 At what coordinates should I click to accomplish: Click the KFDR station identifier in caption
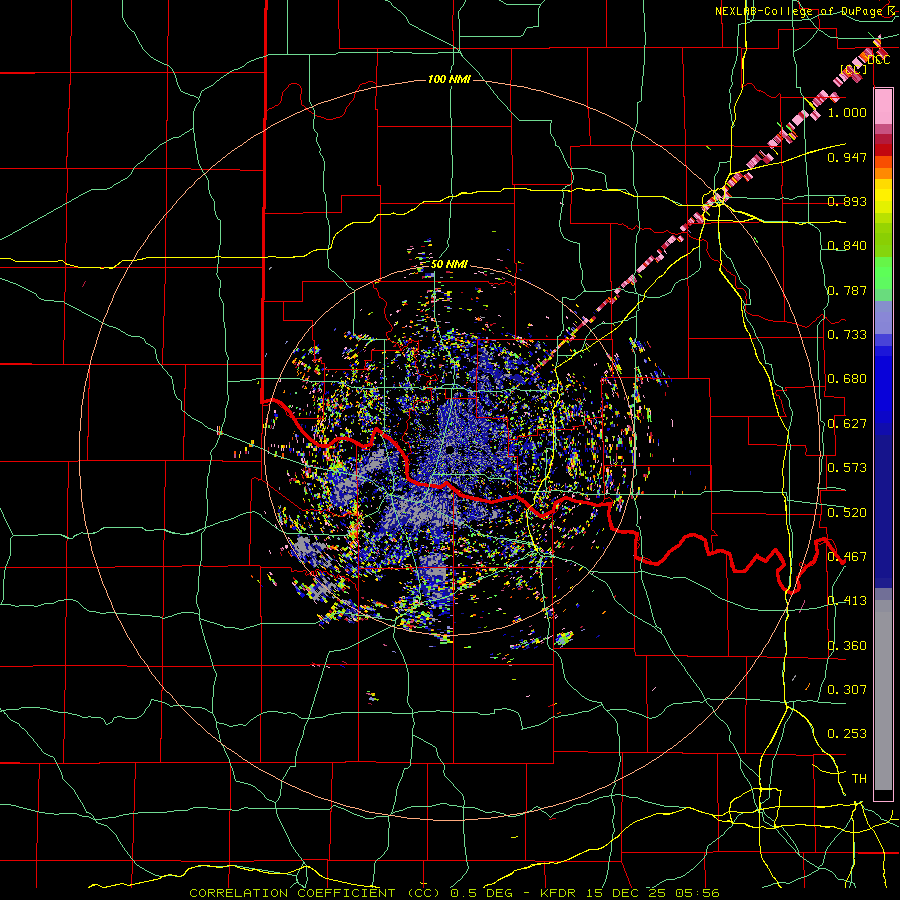tap(559, 893)
